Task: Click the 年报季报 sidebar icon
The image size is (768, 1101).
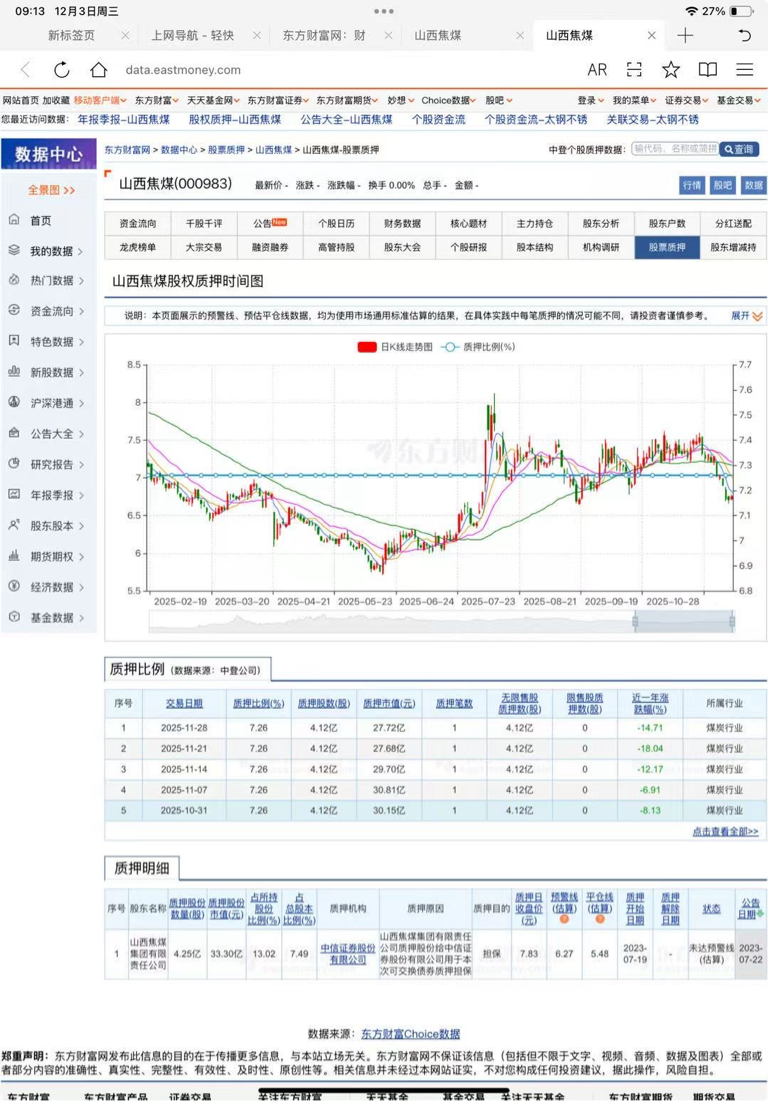Action: click(x=14, y=494)
